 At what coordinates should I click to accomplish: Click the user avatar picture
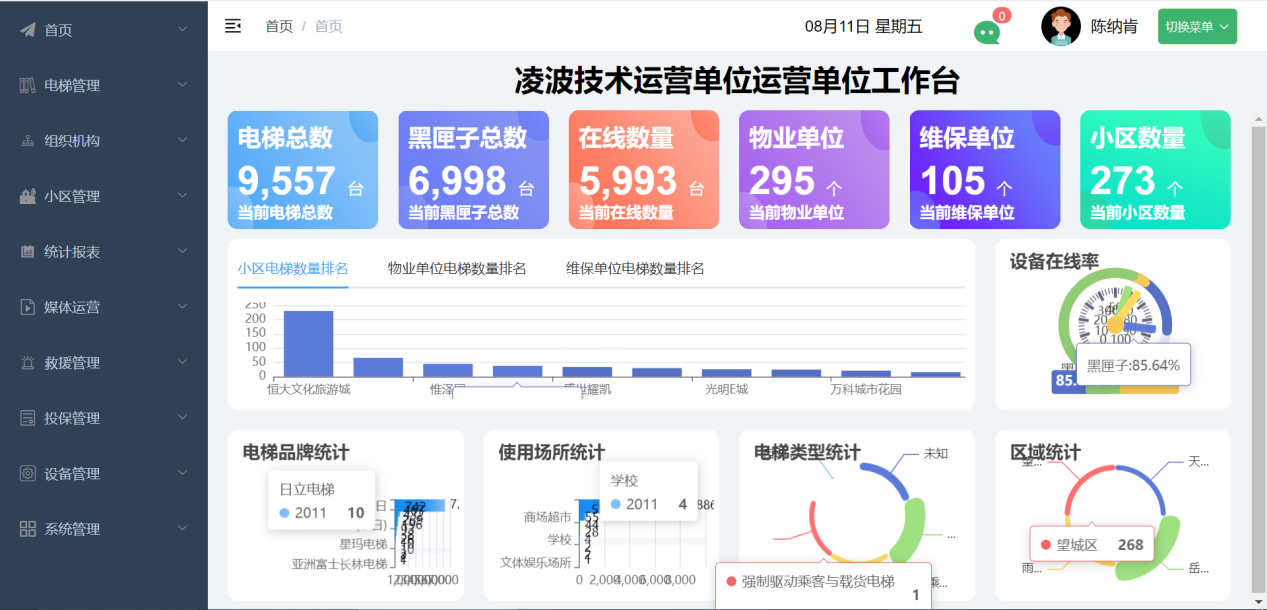tap(1061, 26)
